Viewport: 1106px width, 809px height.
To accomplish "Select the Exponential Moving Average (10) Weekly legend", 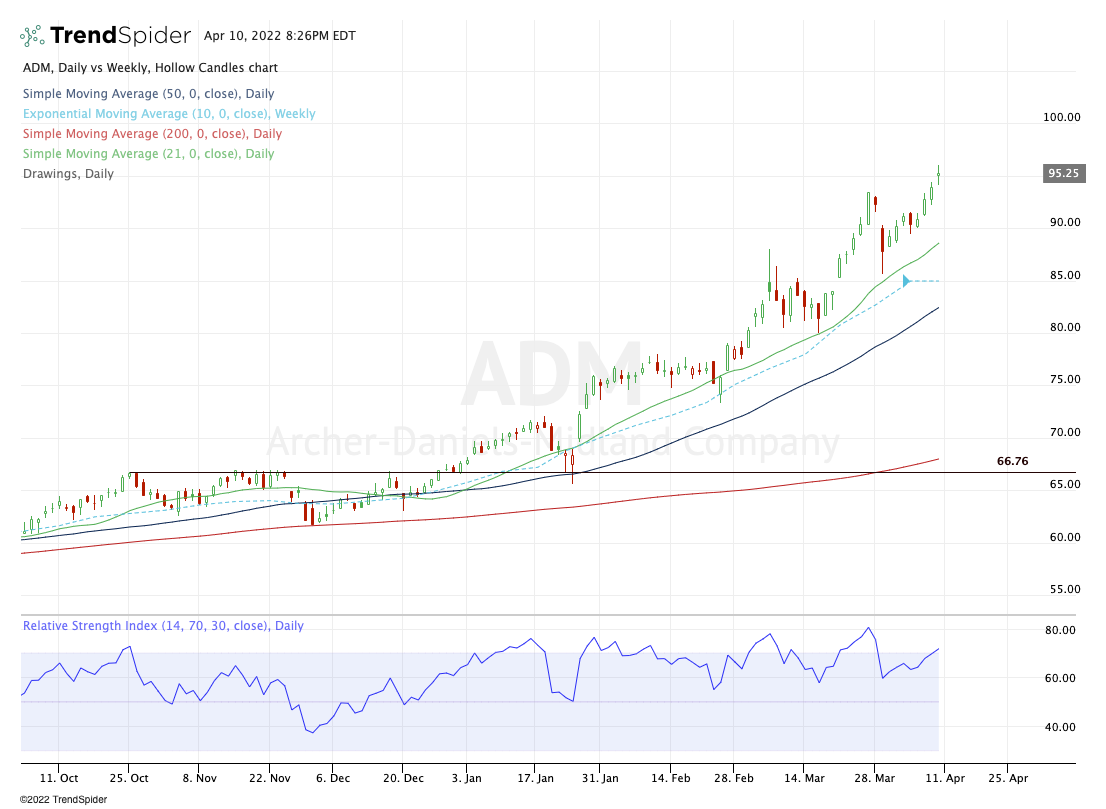I will tap(169, 114).
